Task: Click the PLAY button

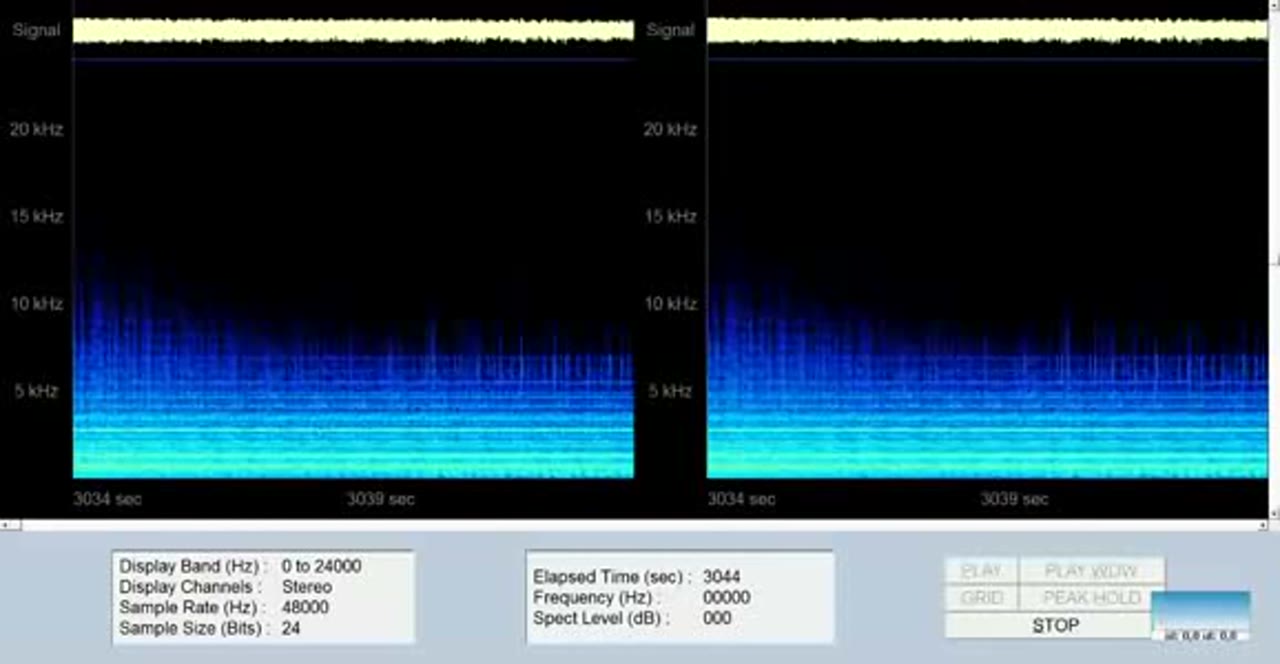Action: tap(981, 571)
